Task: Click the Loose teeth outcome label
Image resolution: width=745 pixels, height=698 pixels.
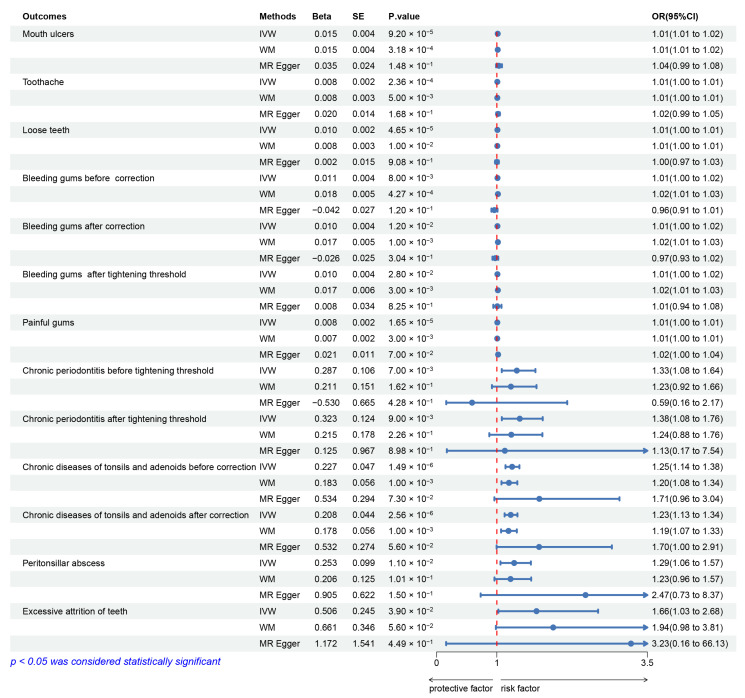Action: tap(46, 130)
